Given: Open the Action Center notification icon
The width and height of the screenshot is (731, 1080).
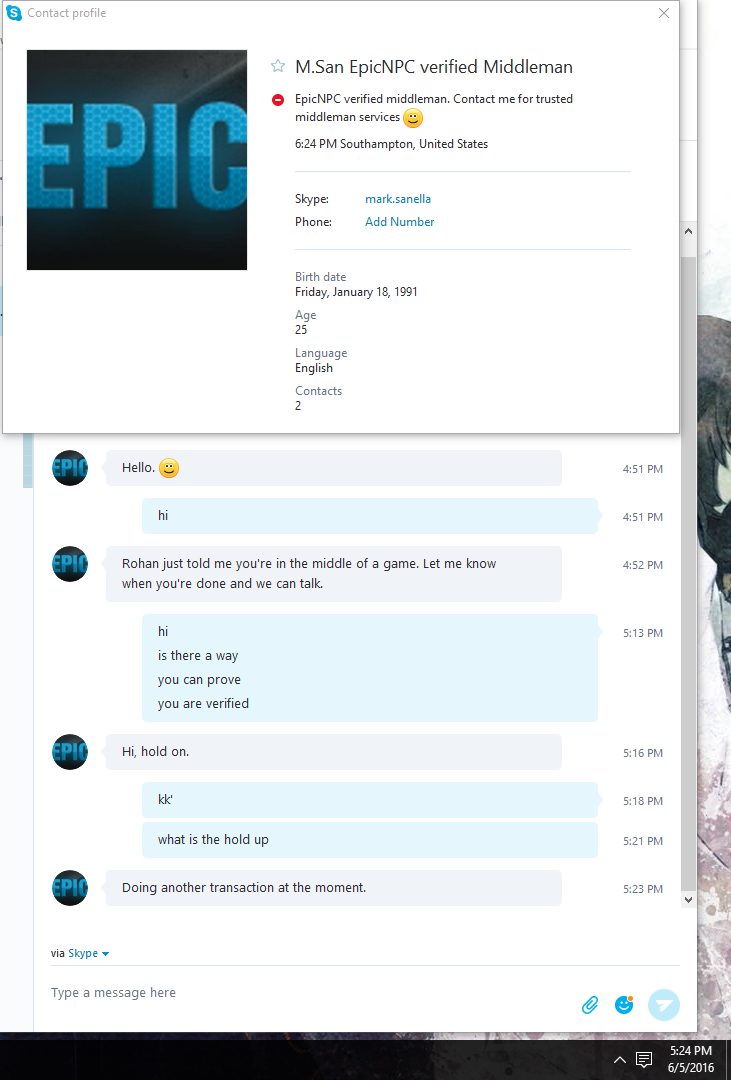Looking at the screenshot, I should click(x=644, y=1059).
